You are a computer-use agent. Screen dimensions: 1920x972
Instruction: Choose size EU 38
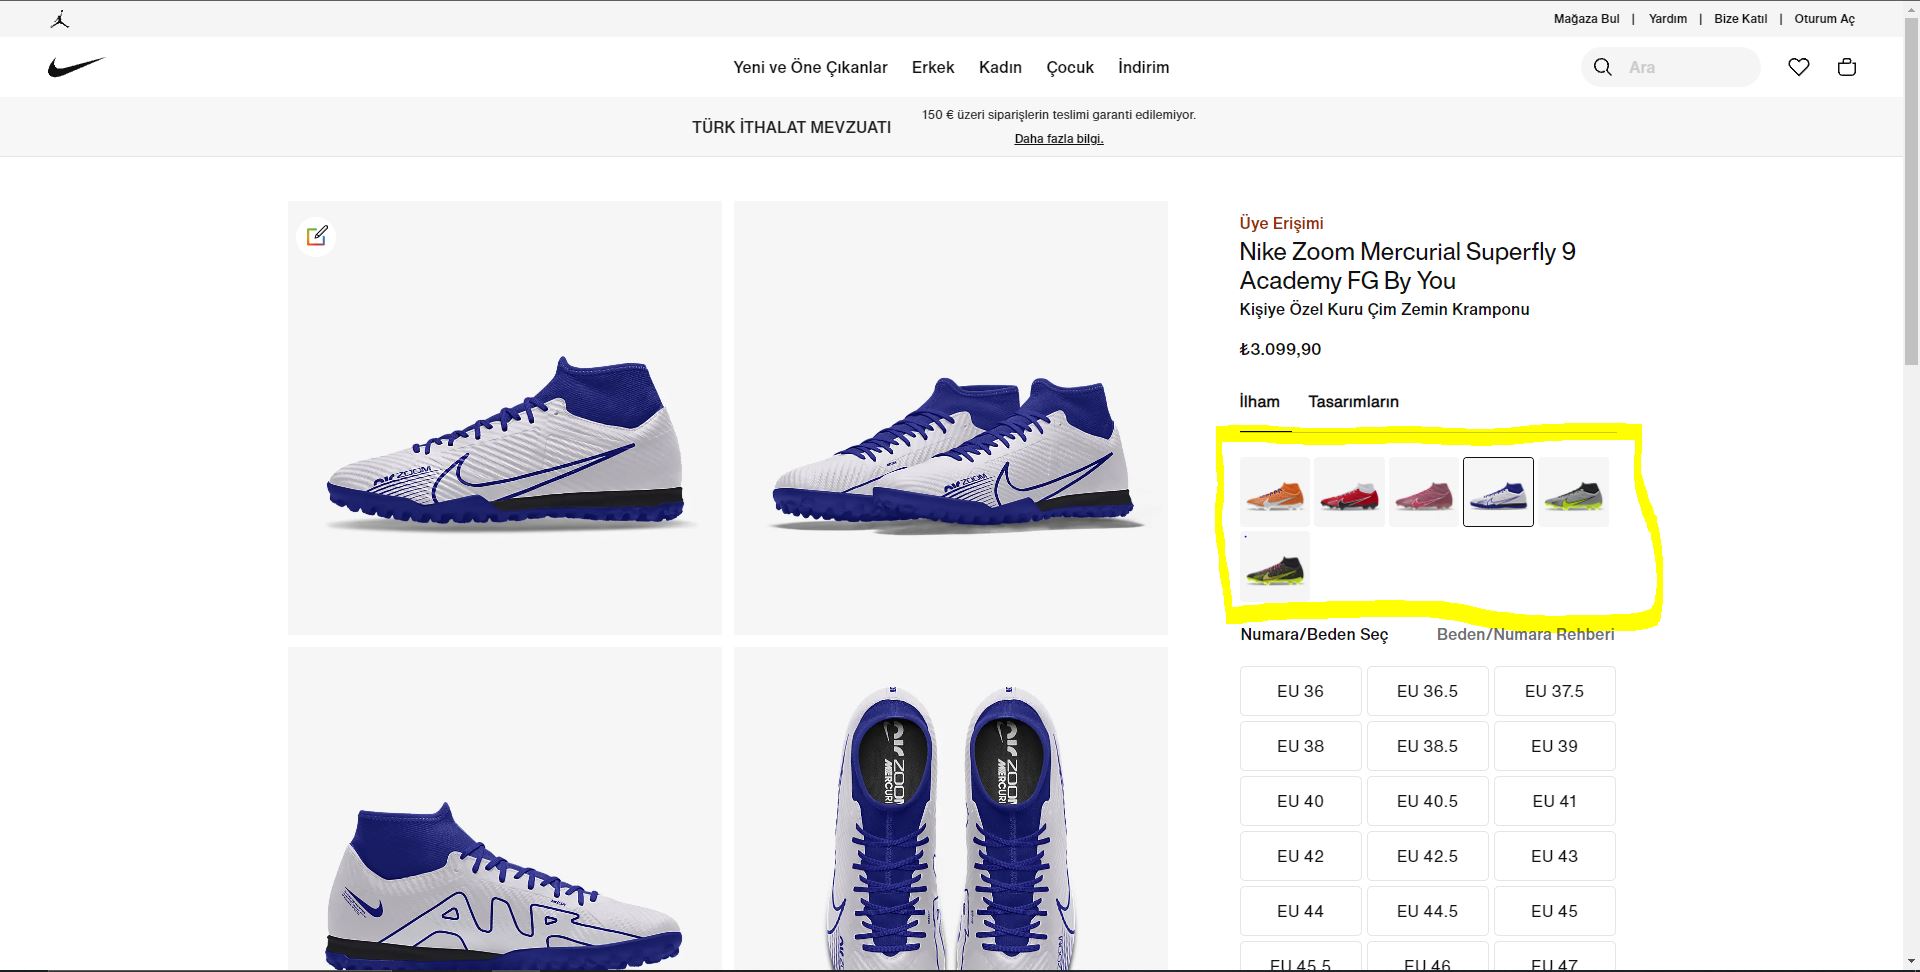[x=1300, y=746]
